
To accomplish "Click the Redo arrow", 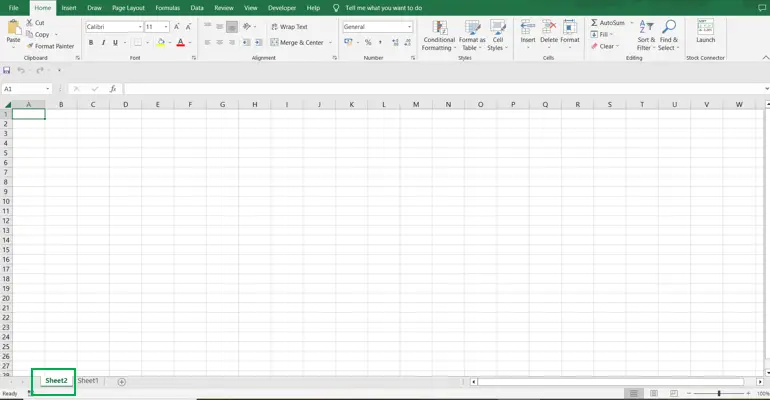I will pyautogui.click(x=40, y=70).
